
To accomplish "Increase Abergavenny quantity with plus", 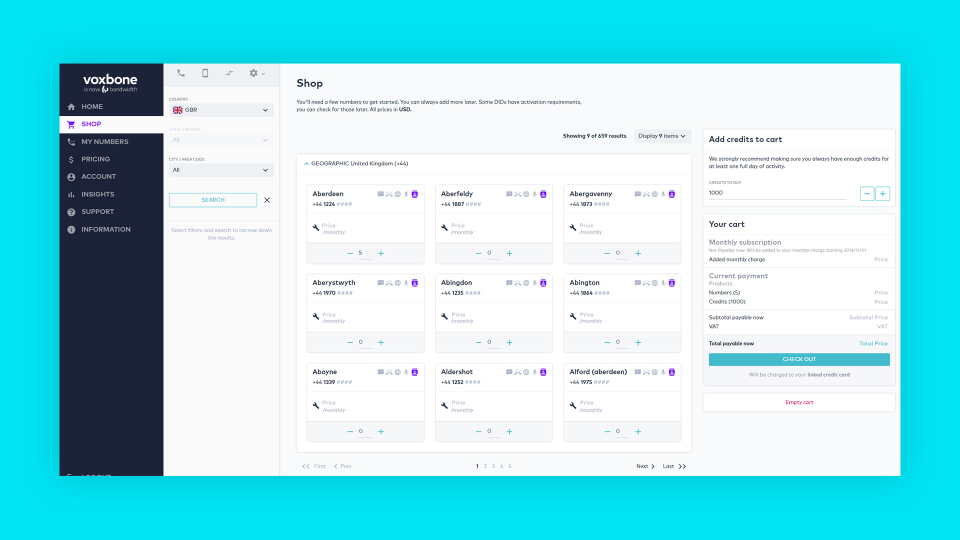I will tap(638, 253).
